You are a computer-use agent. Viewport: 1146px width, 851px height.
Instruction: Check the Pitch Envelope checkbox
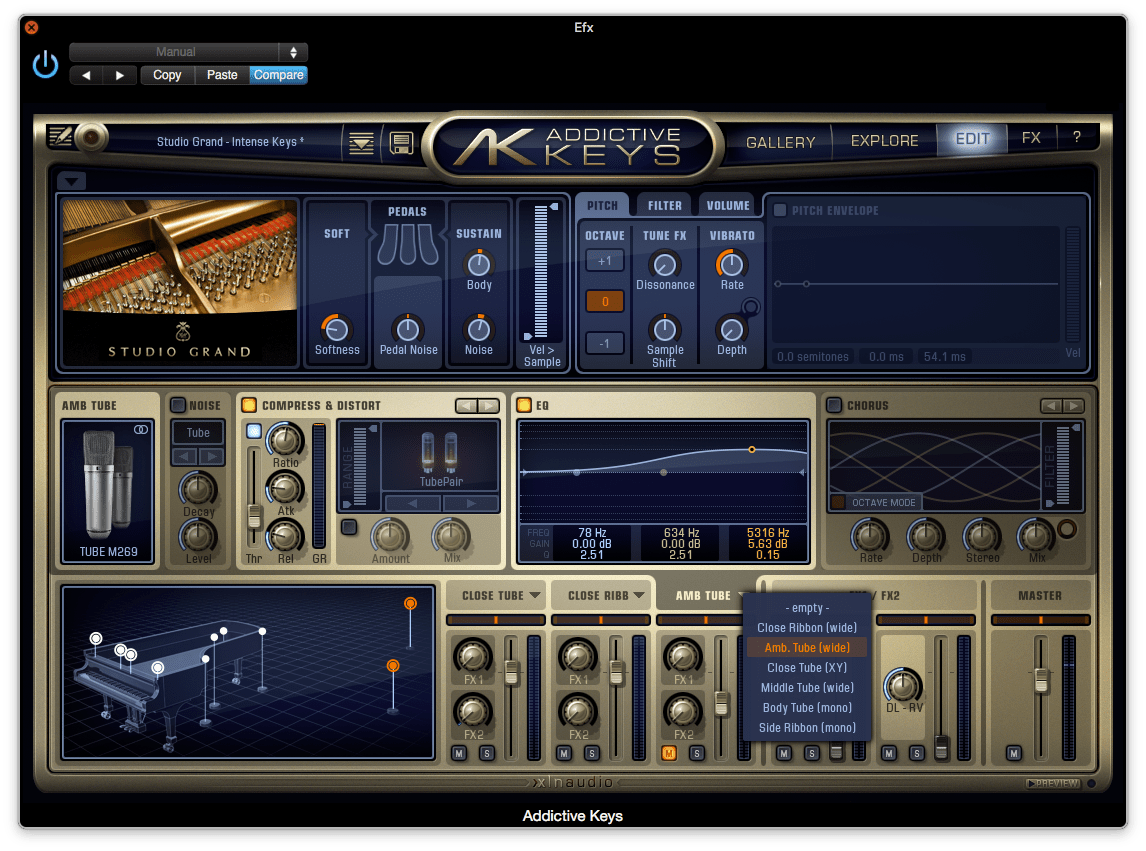click(x=780, y=211)
